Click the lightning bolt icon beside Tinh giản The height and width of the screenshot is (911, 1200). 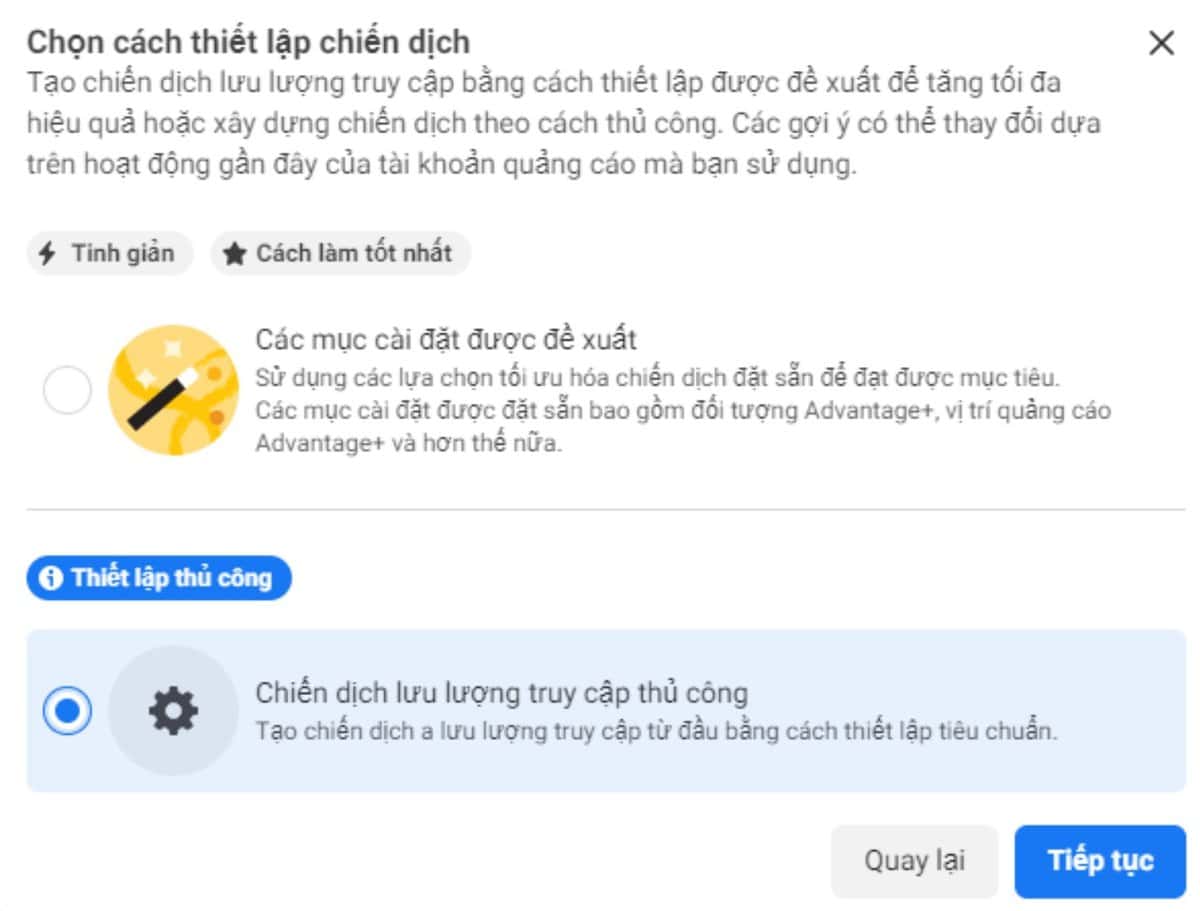[47, 254]
